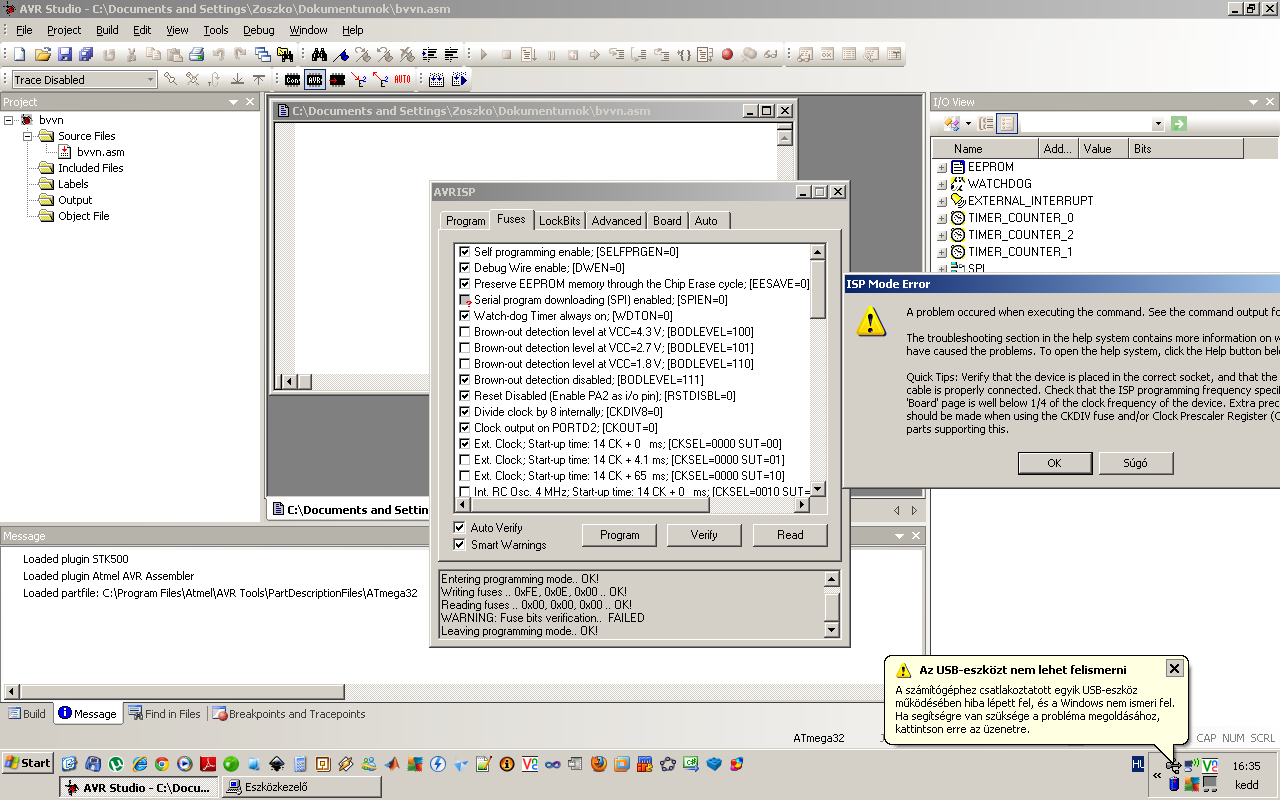Switch to the Find in Files tab
Screen dimensions: 1280x800
point(164,714)
